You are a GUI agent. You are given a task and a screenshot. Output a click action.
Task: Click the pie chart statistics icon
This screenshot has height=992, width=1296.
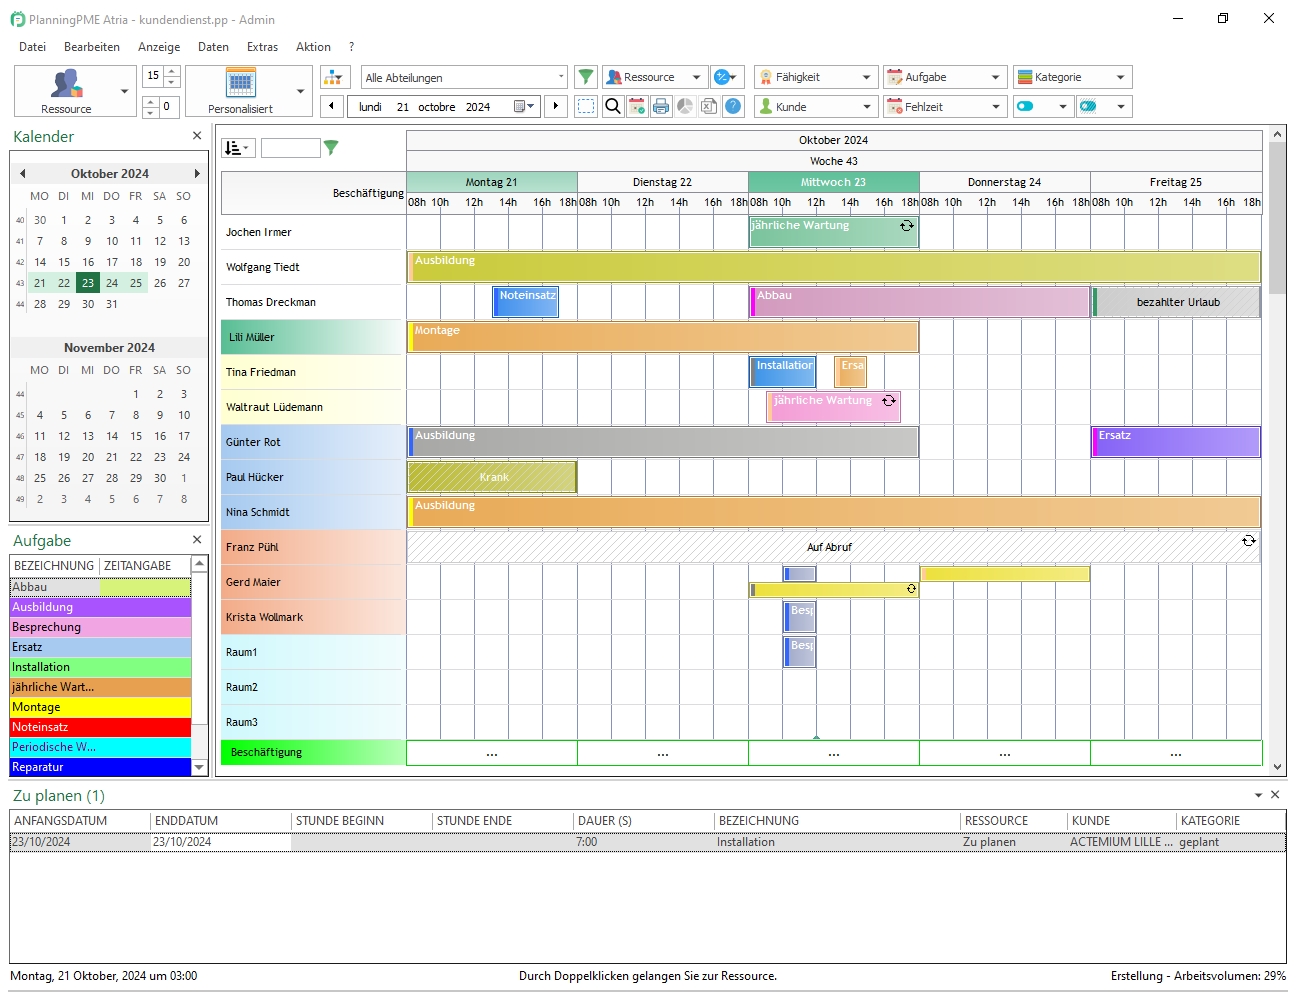[x=685, y=106]
